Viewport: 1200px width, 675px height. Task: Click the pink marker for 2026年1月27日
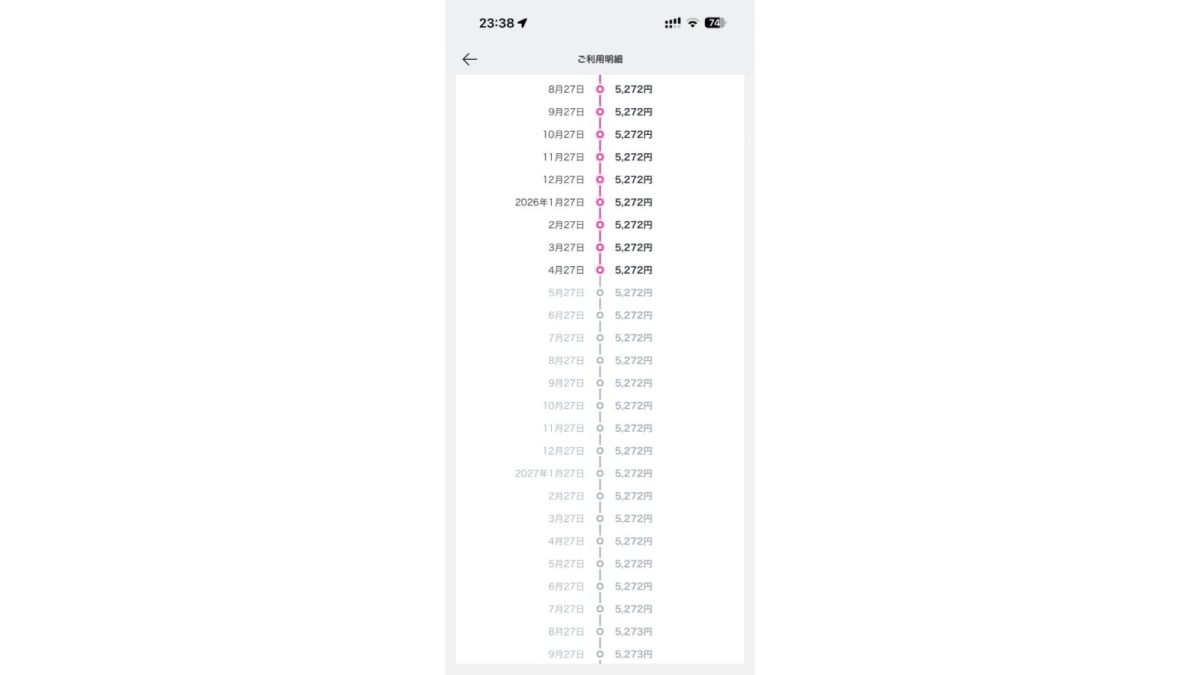pos(600,202)
